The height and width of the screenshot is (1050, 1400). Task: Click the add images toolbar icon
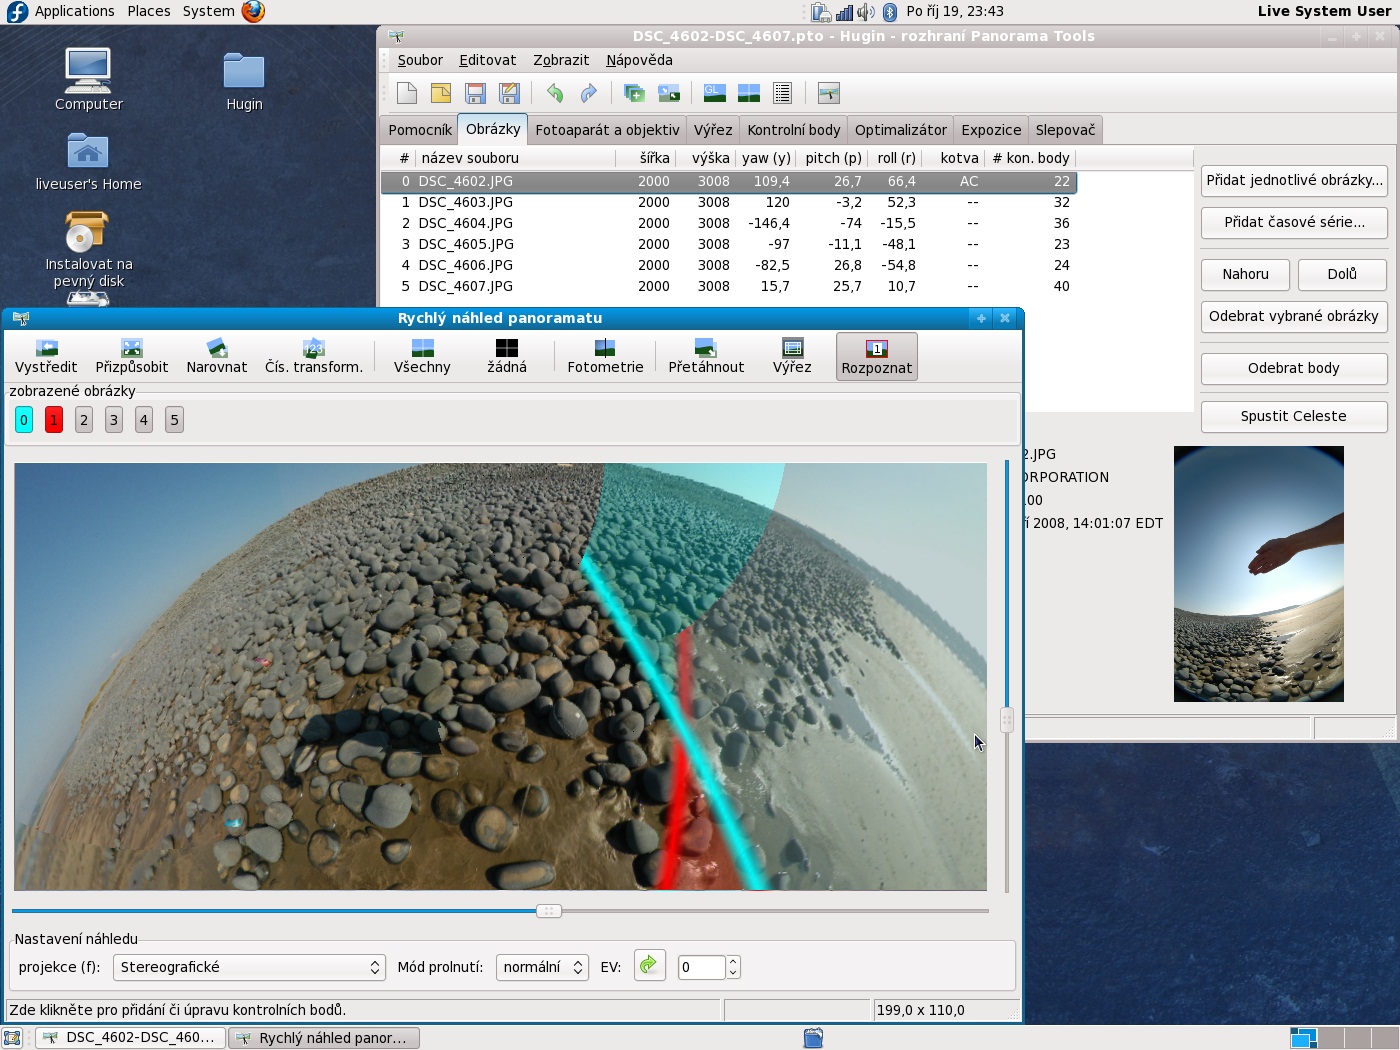point(634,93)
